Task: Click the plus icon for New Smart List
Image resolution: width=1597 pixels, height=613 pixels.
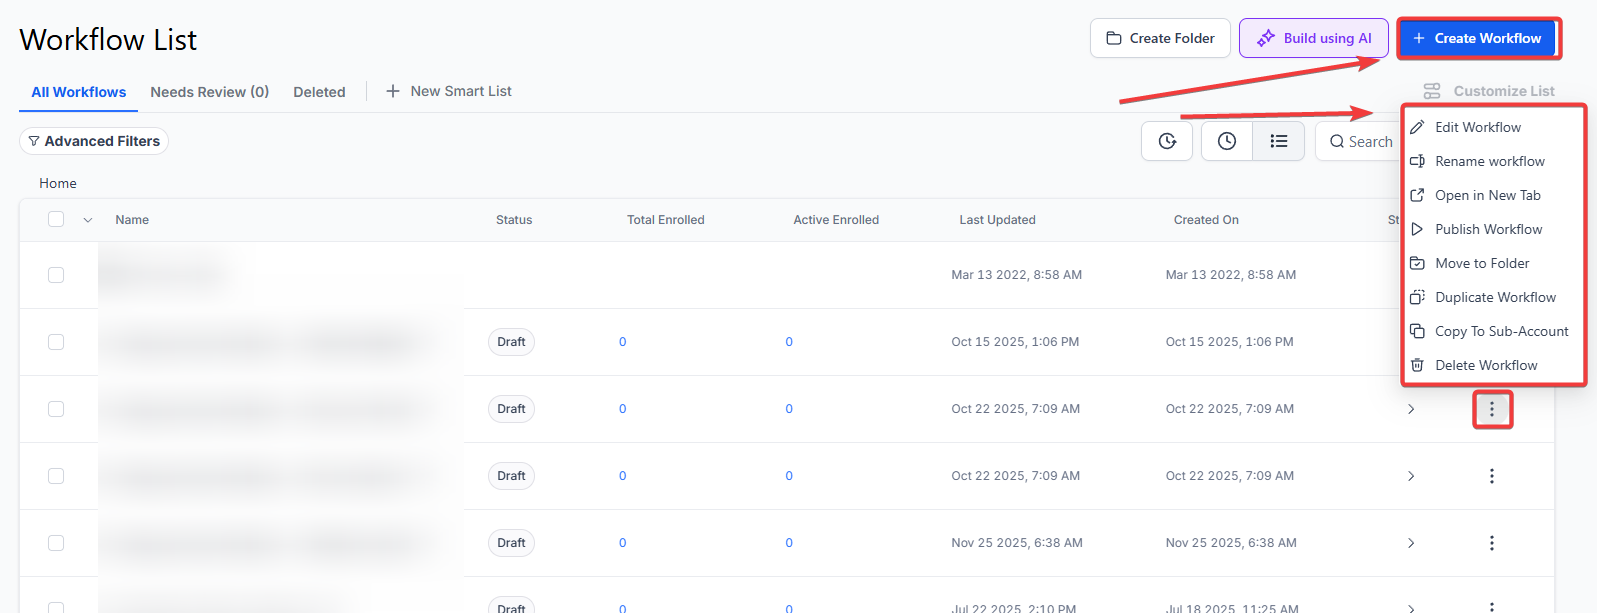Action: click(393, 91)
